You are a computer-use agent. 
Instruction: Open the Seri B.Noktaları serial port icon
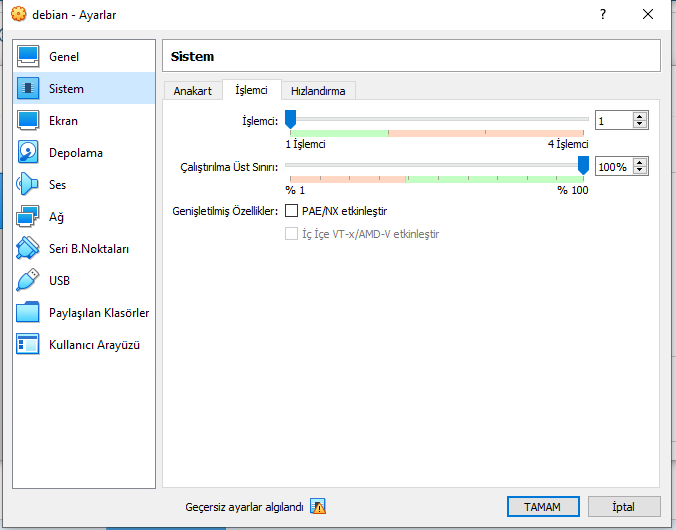tap(28, 248)
